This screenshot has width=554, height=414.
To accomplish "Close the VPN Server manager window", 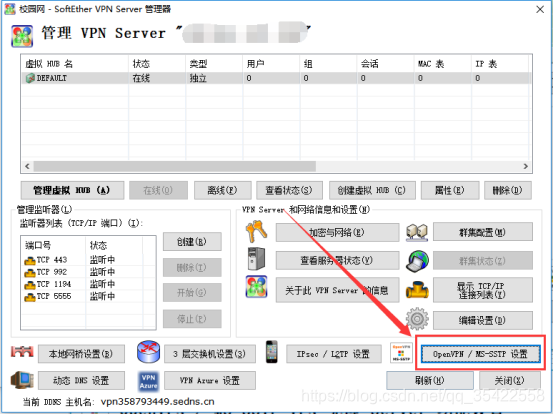I will click(540, 9).
